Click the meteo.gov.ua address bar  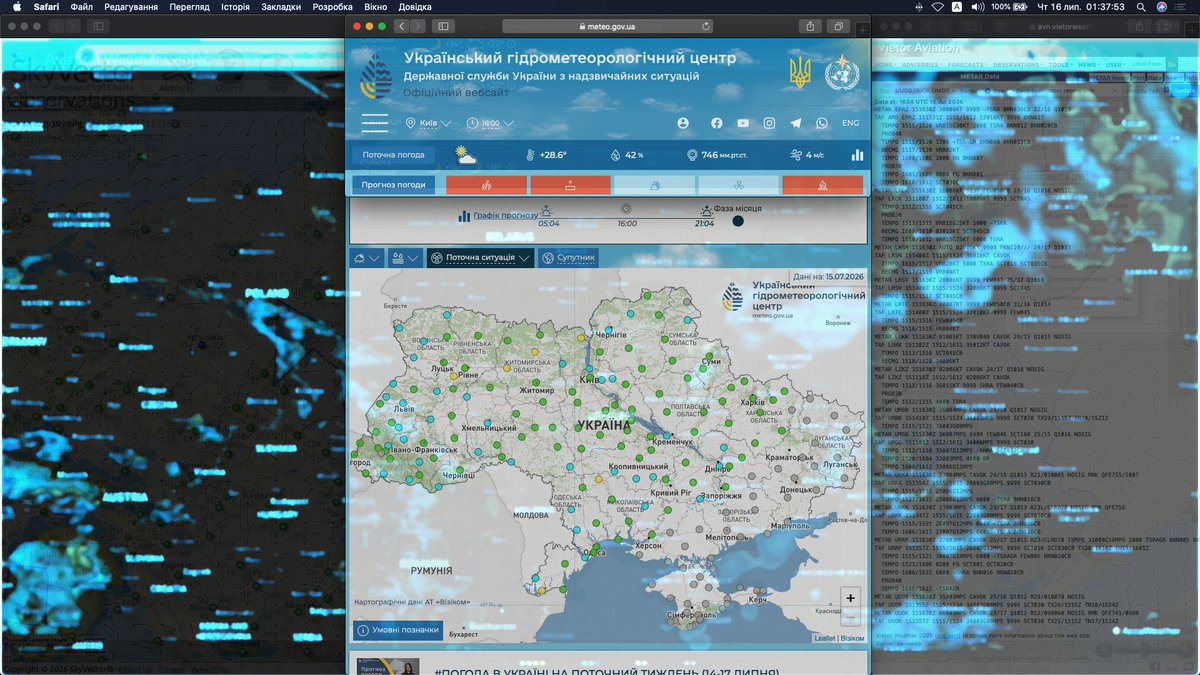click(x=608, y=26)
